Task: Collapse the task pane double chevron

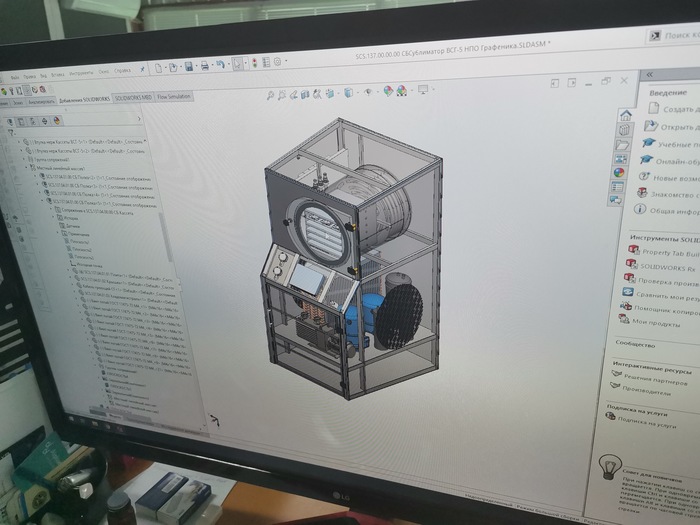Action: 650,75
